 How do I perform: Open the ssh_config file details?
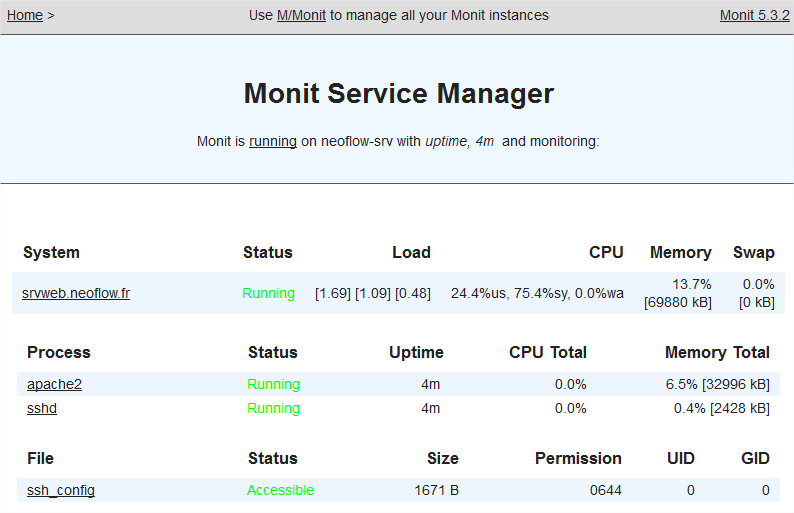pos(60,490)
